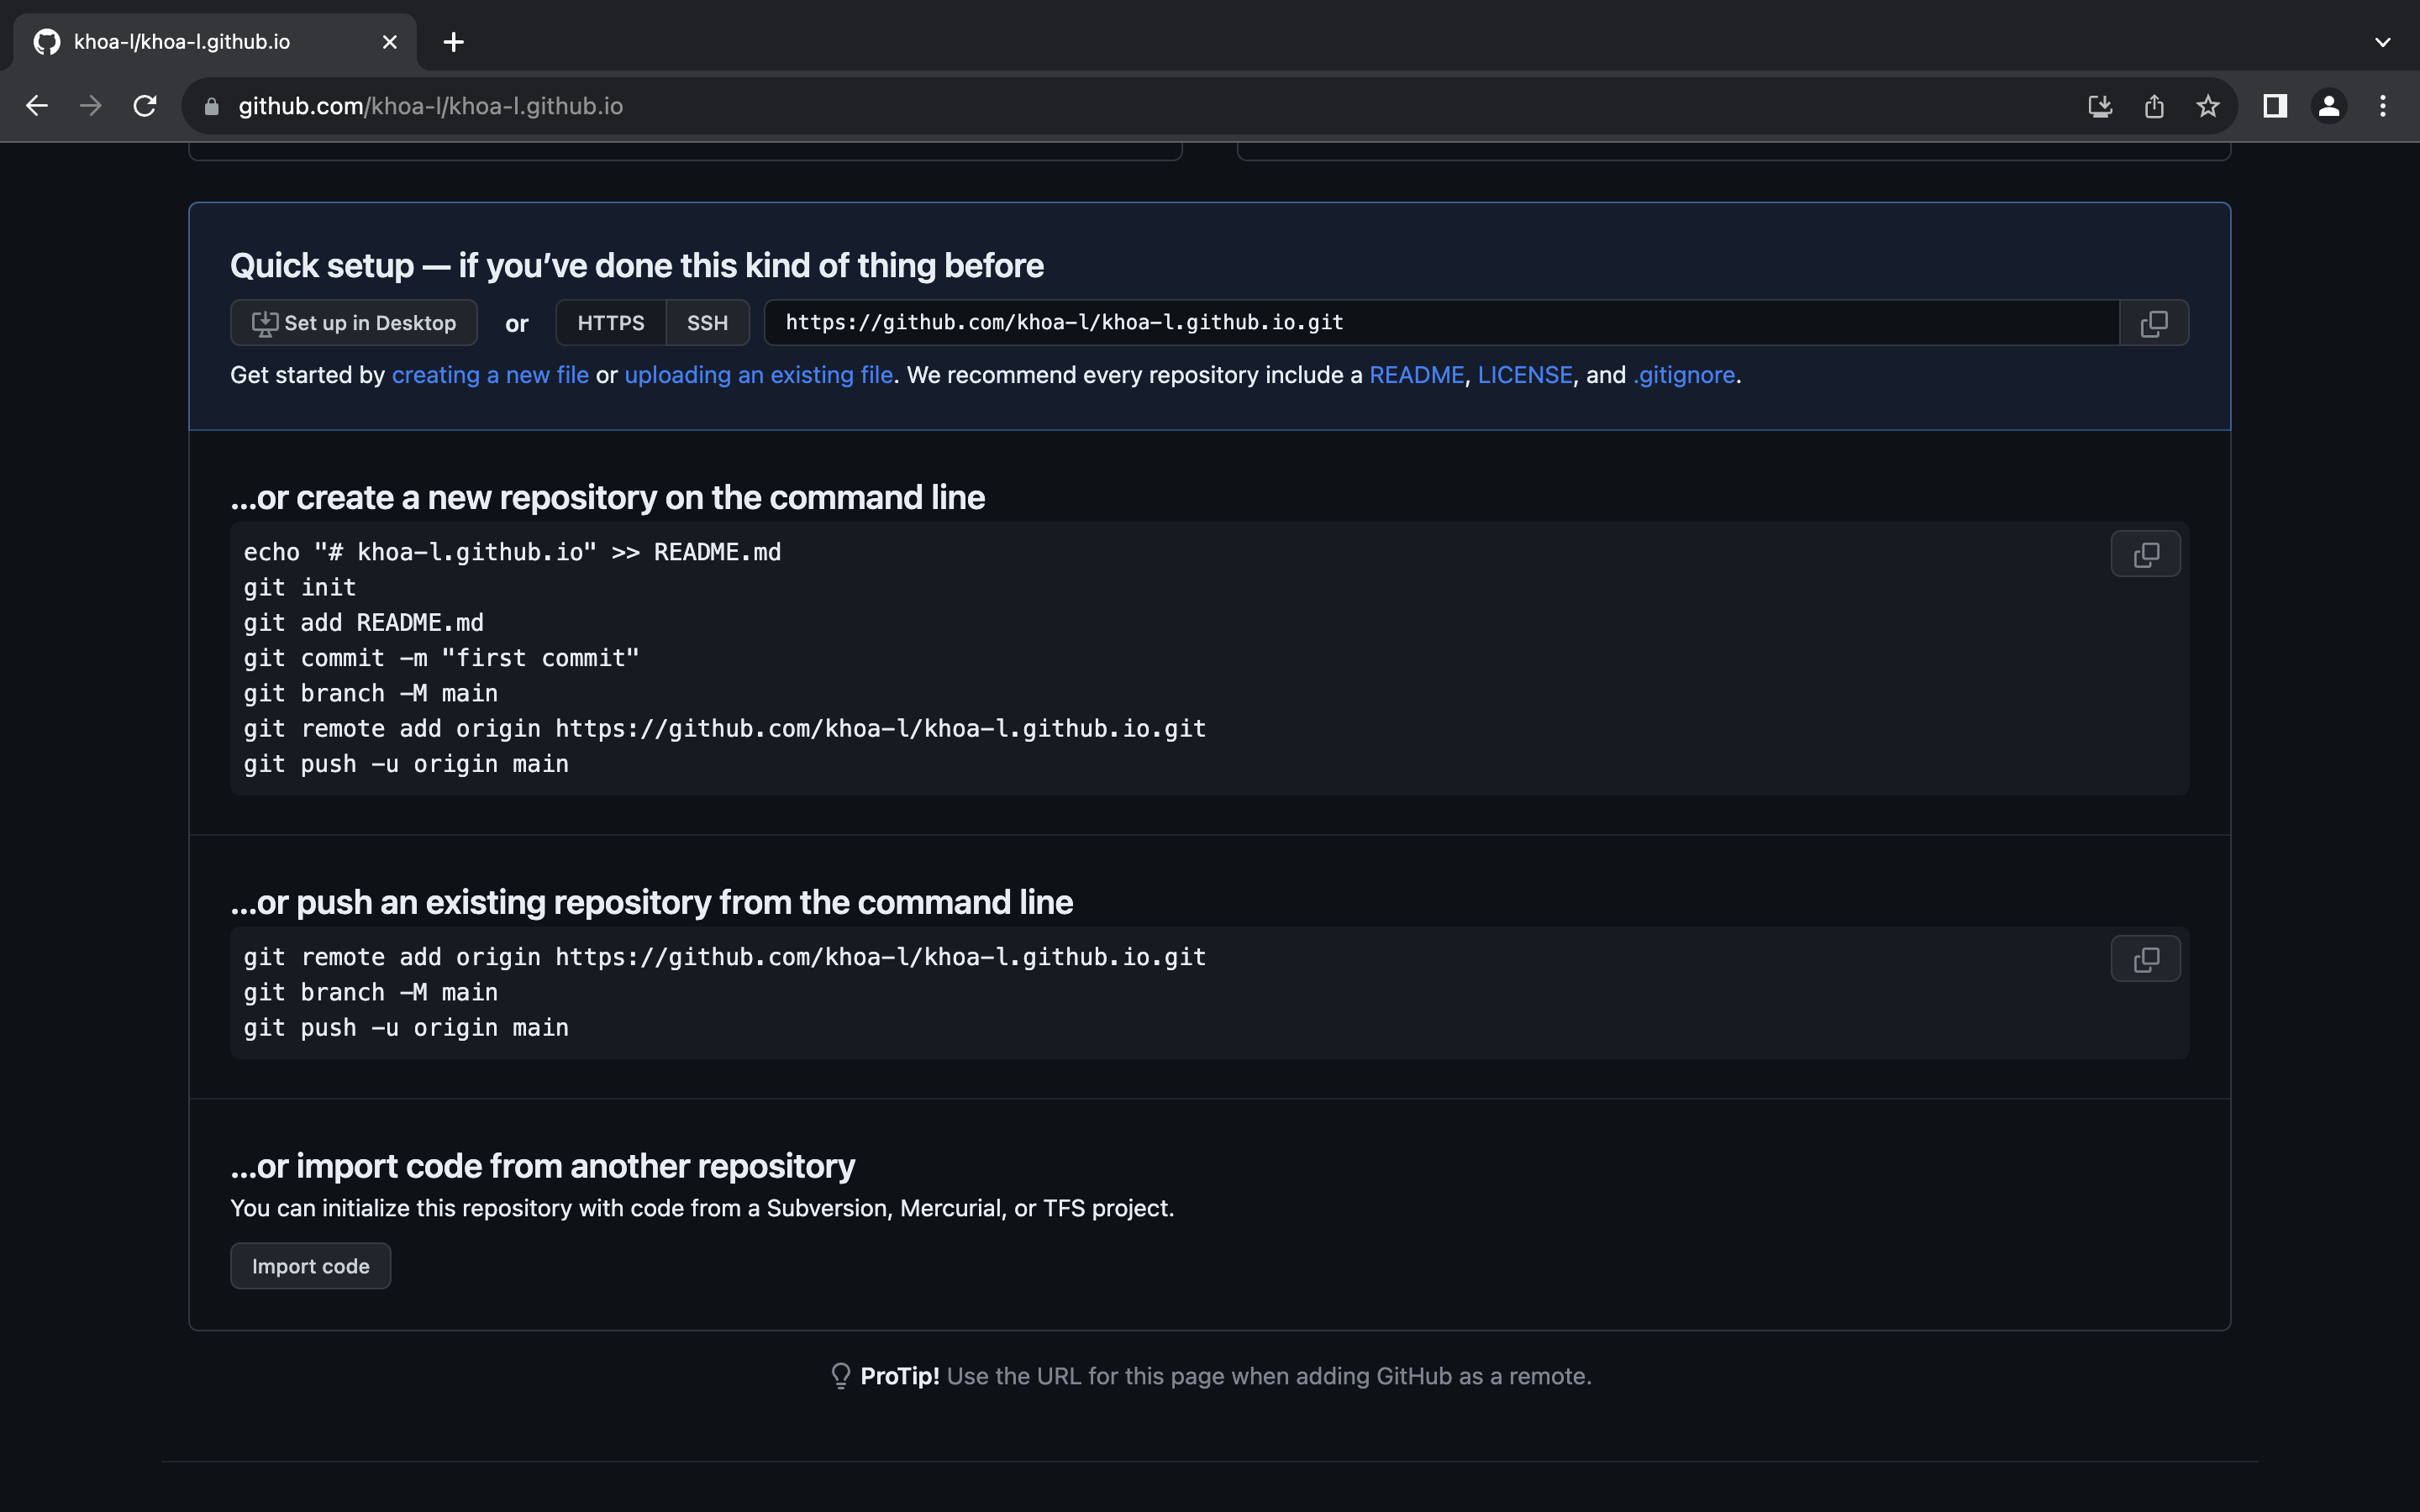Open a new browser tab

point(453,42)
